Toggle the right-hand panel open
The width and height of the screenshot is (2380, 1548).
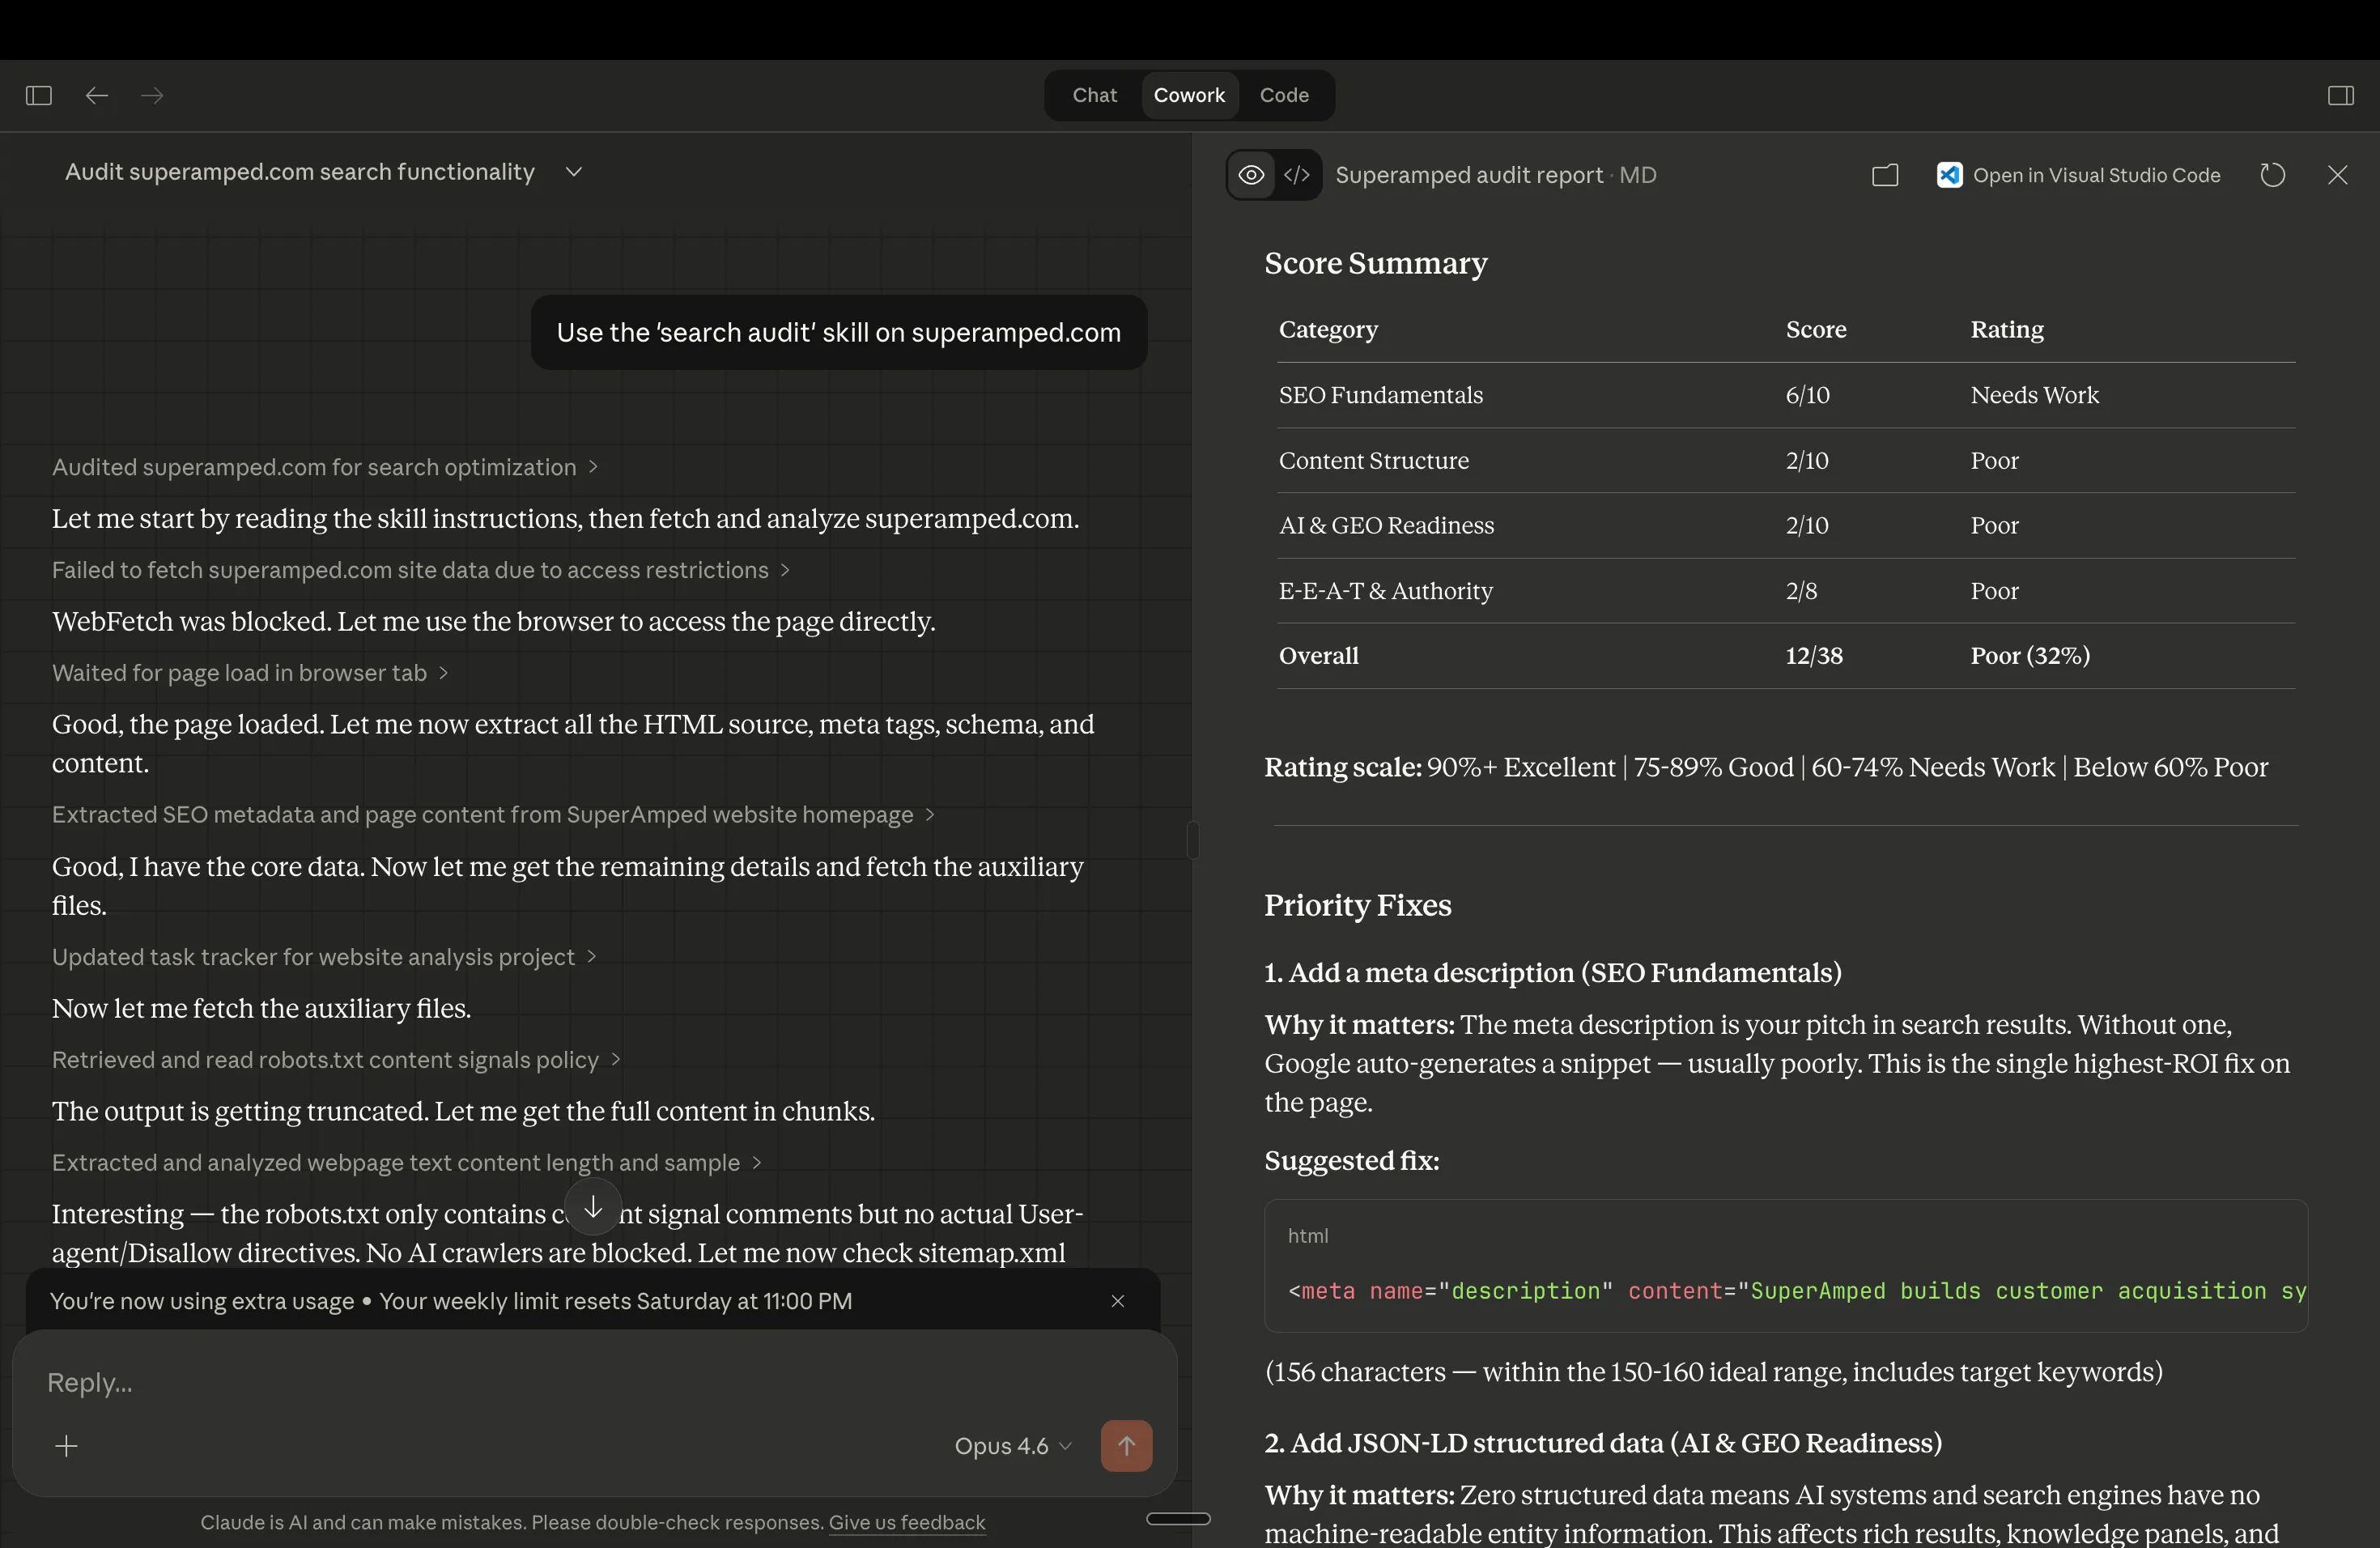(2340, 95)
